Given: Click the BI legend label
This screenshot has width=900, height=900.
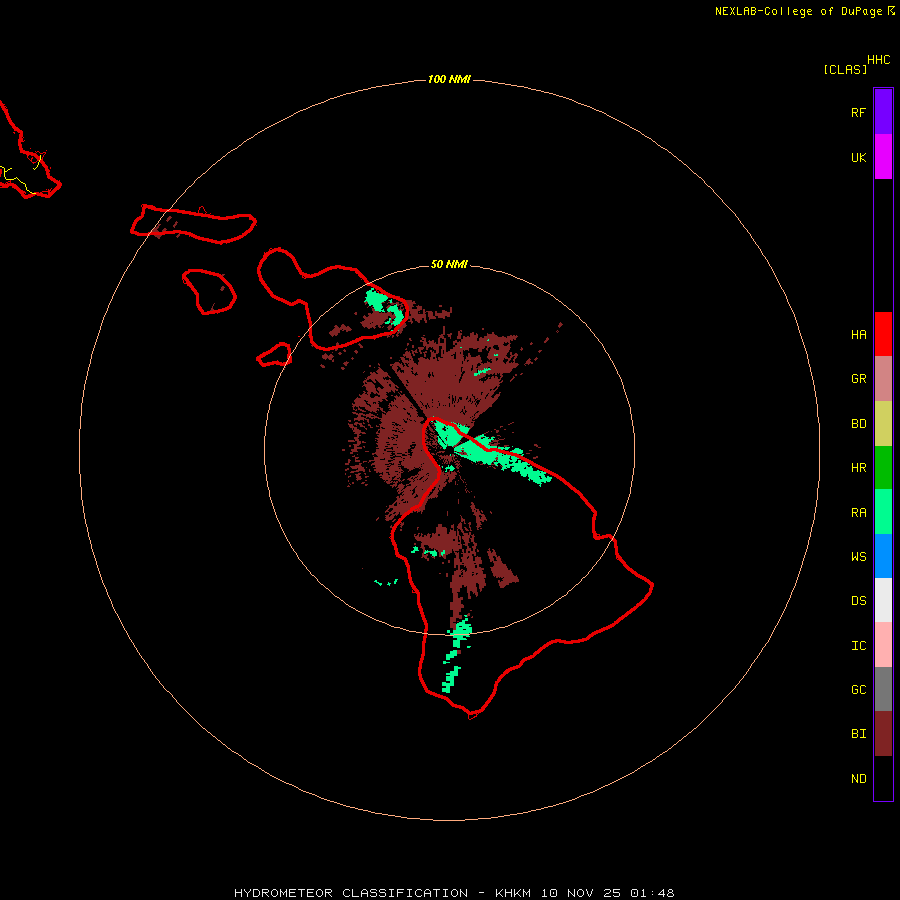Looking at the screenshot, I should pos(858,734).
